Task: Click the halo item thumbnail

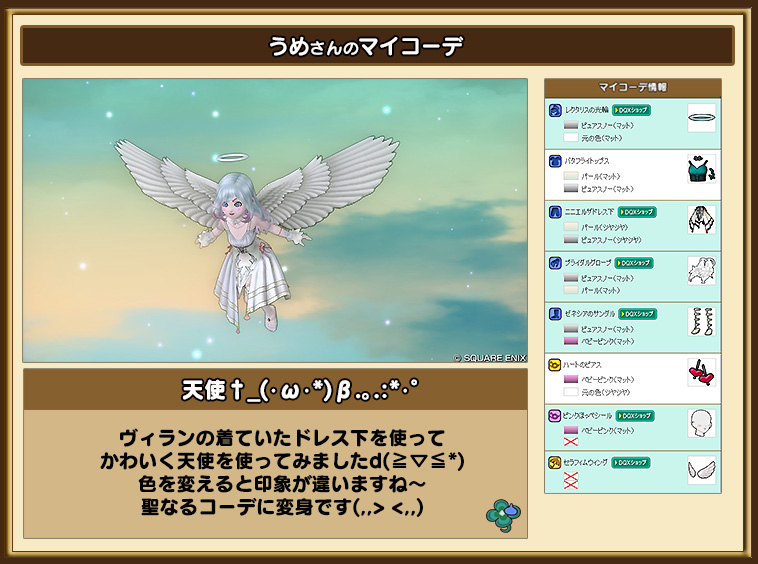Action: pos(701,119)
